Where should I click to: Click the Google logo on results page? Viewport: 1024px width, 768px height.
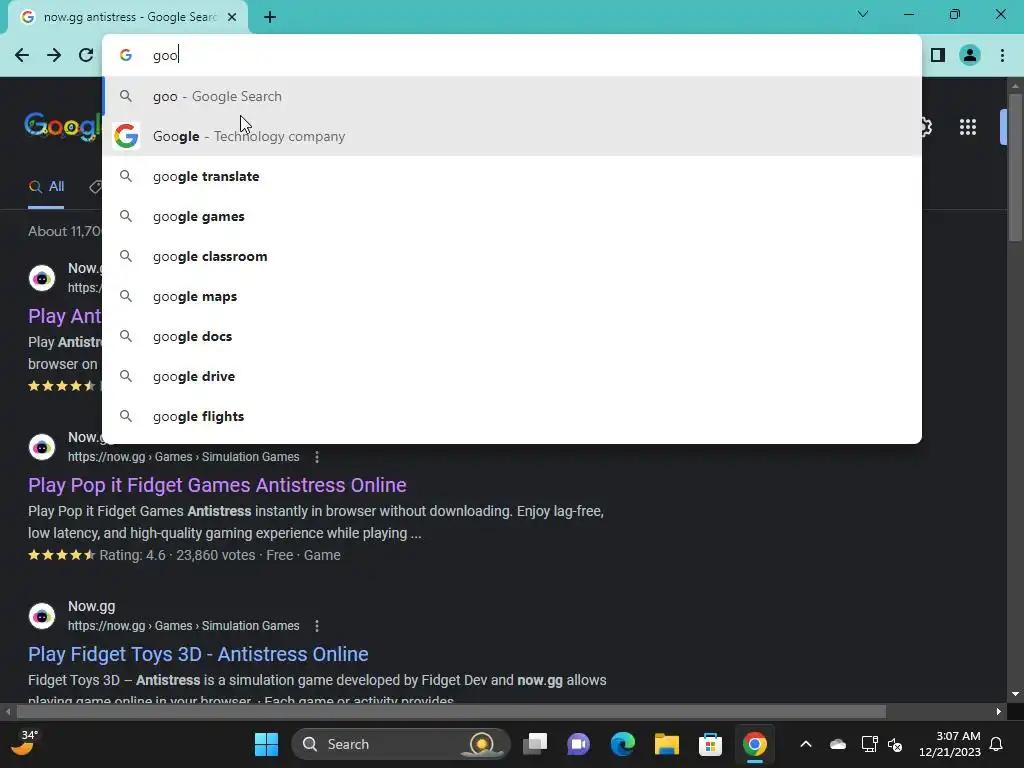(63, 125)
